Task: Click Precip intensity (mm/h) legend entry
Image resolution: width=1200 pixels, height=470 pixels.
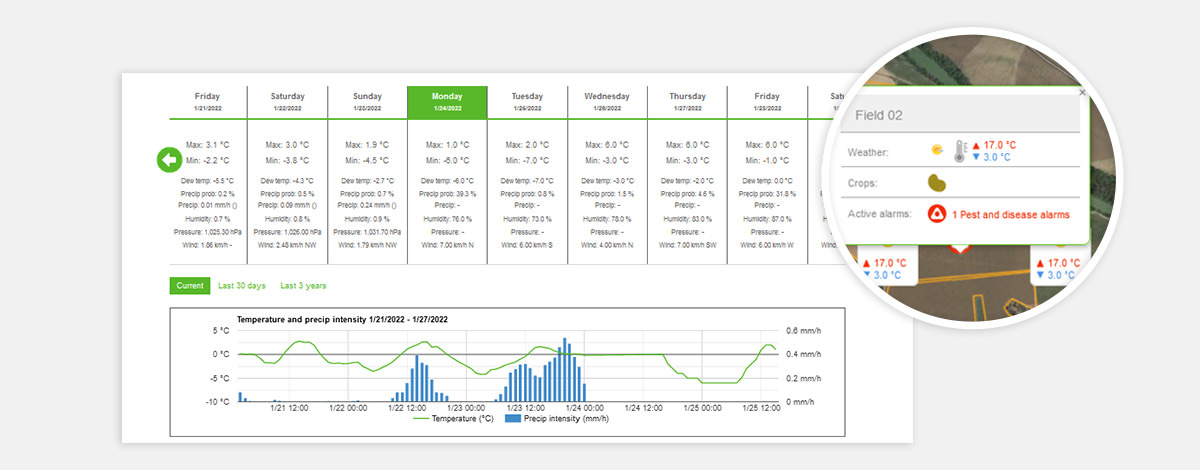Action: tap(558, 419)
